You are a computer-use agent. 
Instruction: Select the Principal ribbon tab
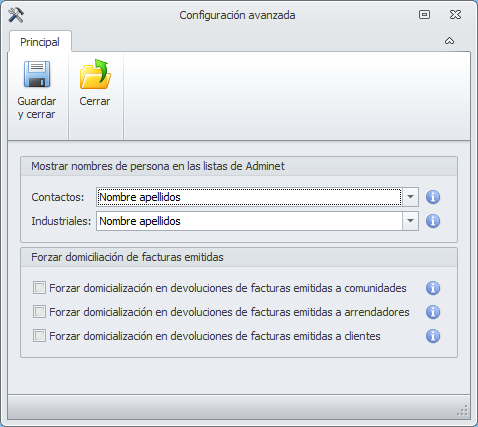click(40, 42)
